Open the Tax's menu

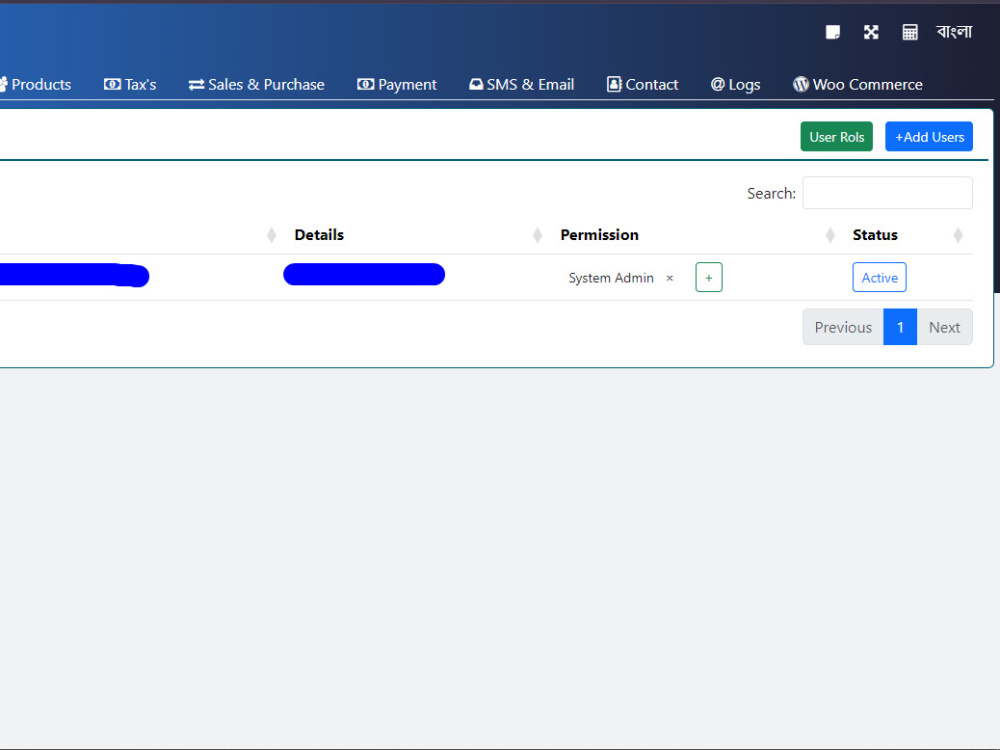[130, 84]
